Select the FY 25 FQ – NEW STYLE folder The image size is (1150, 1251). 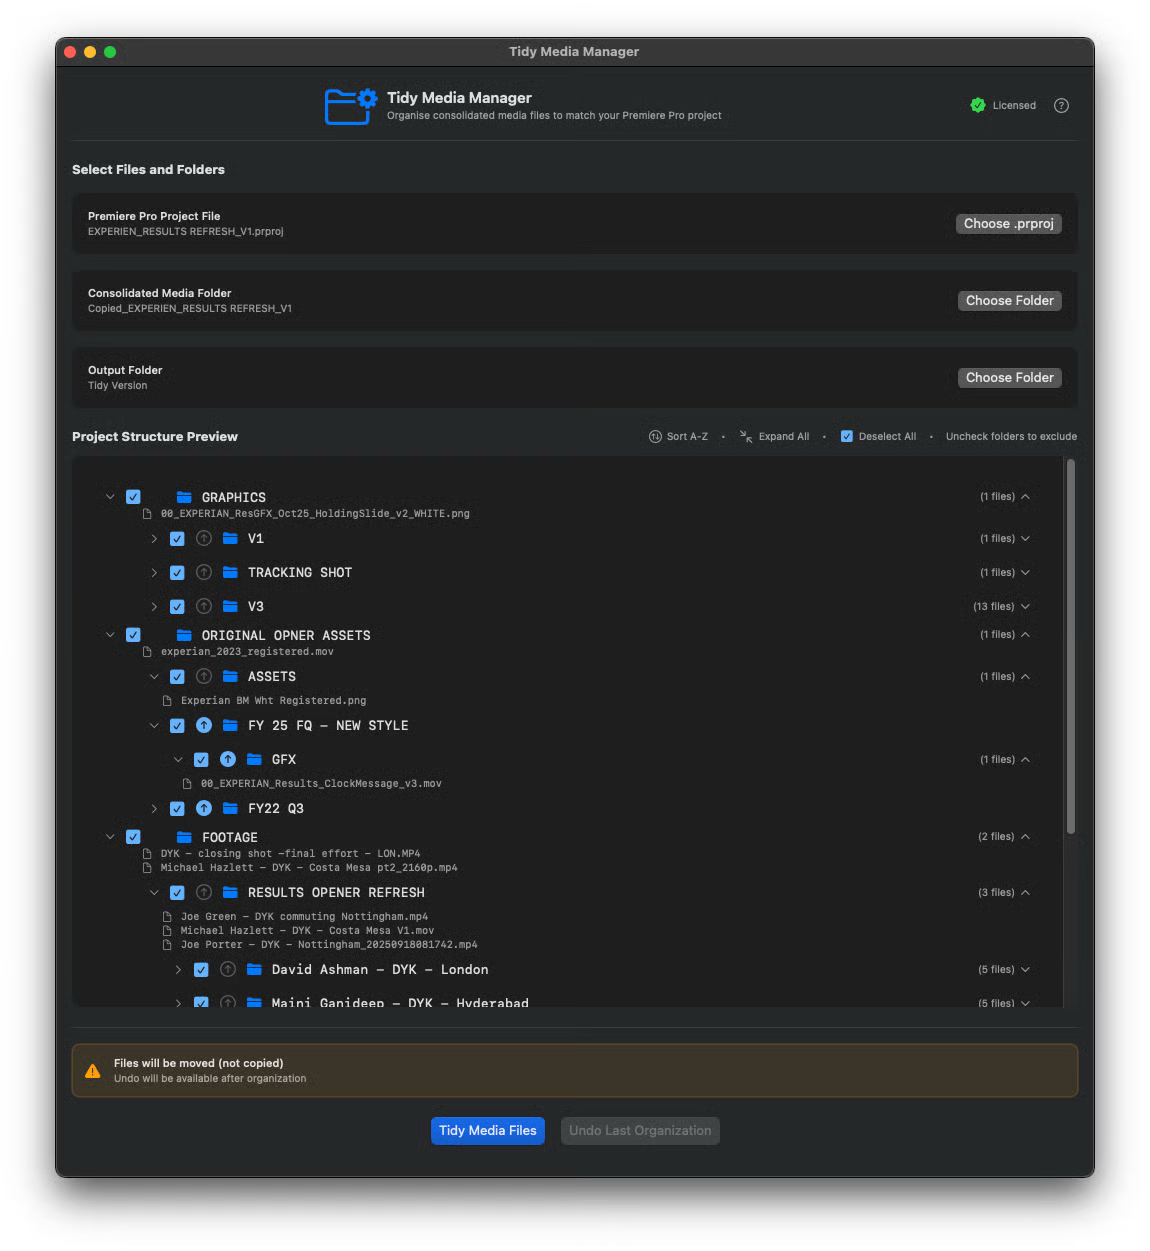click(x=328, y=726)
